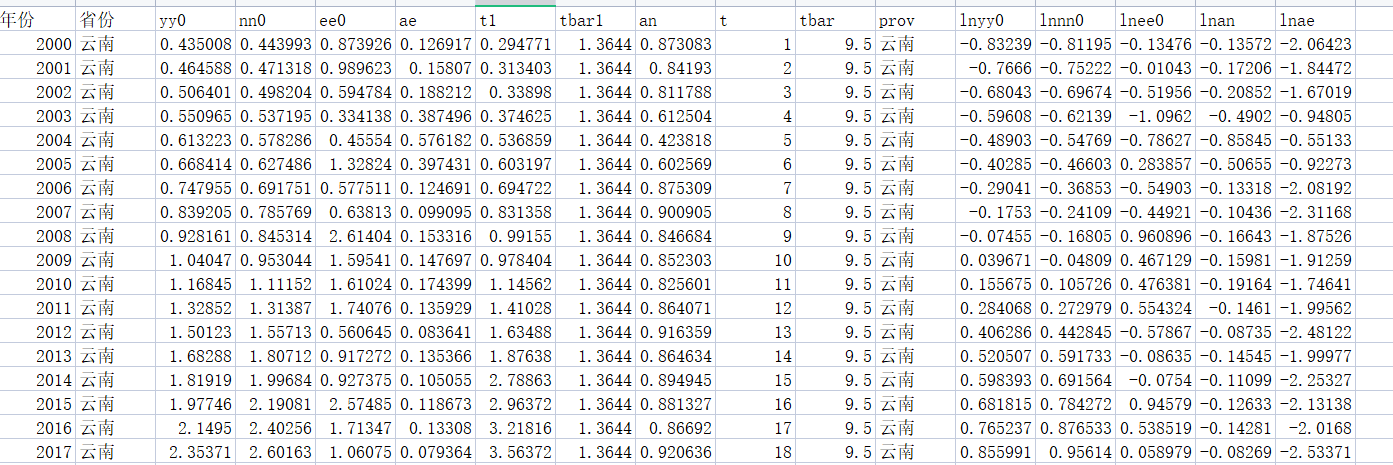Click nn0 value 1.11152
The width and height of the screenshot is (1393, 465).
(276, 284)
